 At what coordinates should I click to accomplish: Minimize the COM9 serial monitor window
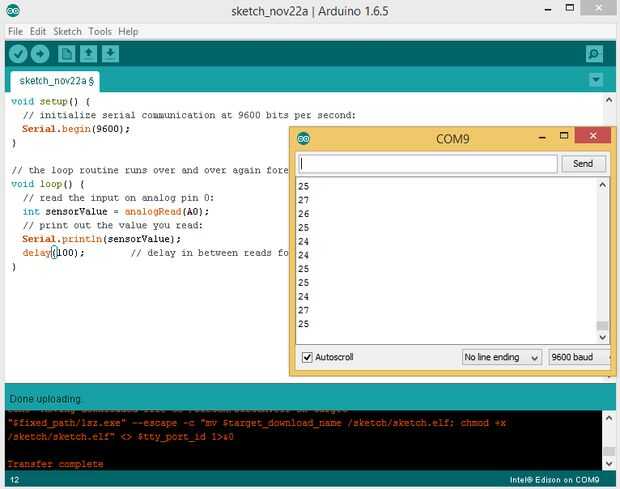coord(542,137)
